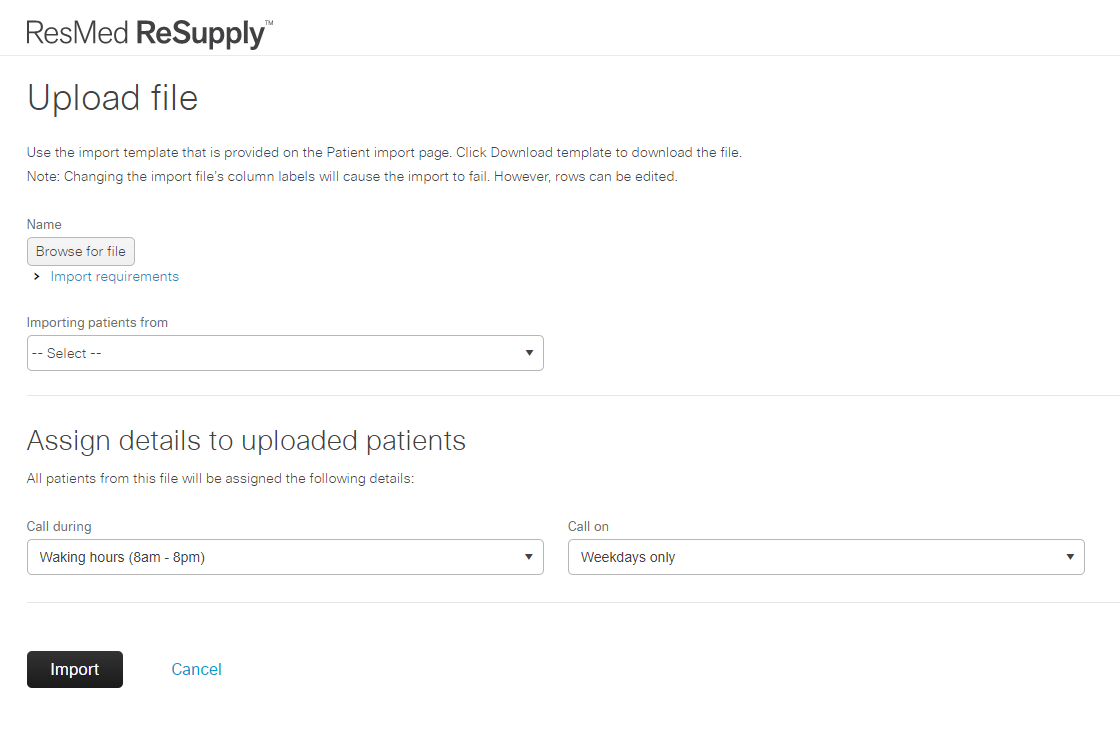Image resolution: width=1120 pixels, height=730 pixels.
Task: Open the Waking hours (8am - 8pm) dropdown
Action: (x=285, y=557)
